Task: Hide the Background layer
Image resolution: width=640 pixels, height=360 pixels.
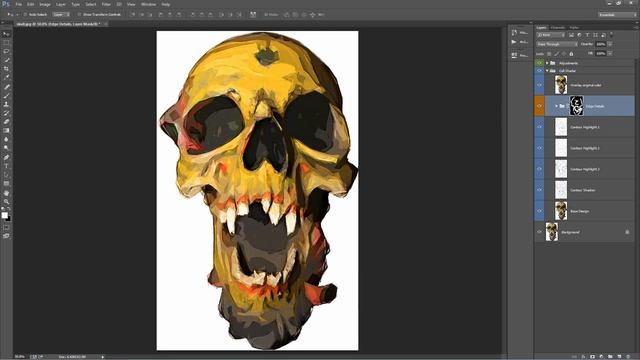Action: point(540,232)
